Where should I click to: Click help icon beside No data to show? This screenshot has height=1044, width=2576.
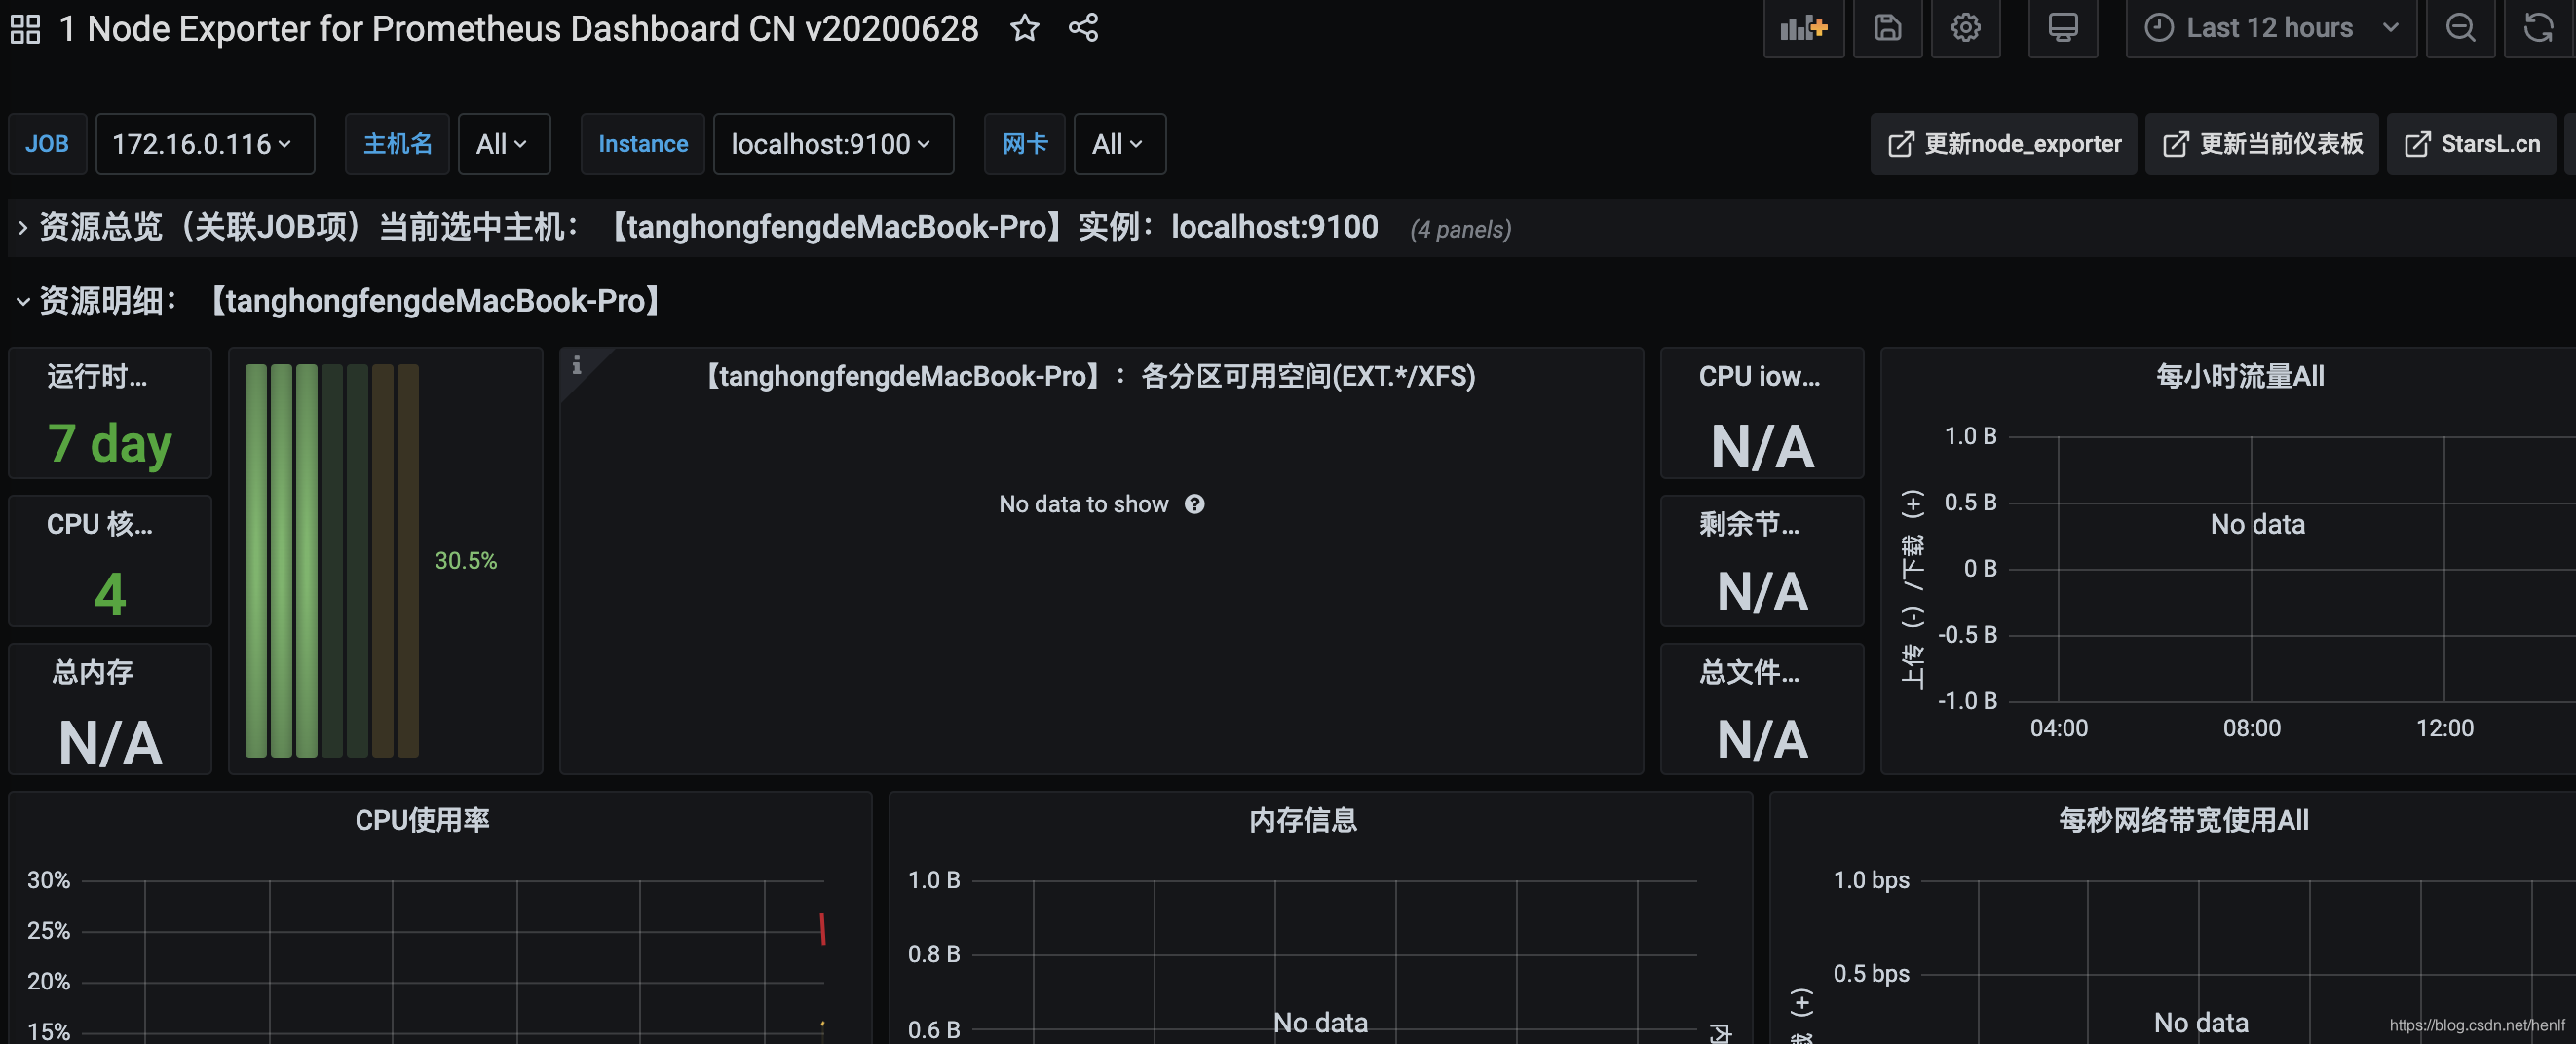click(x=1194, y=504)
